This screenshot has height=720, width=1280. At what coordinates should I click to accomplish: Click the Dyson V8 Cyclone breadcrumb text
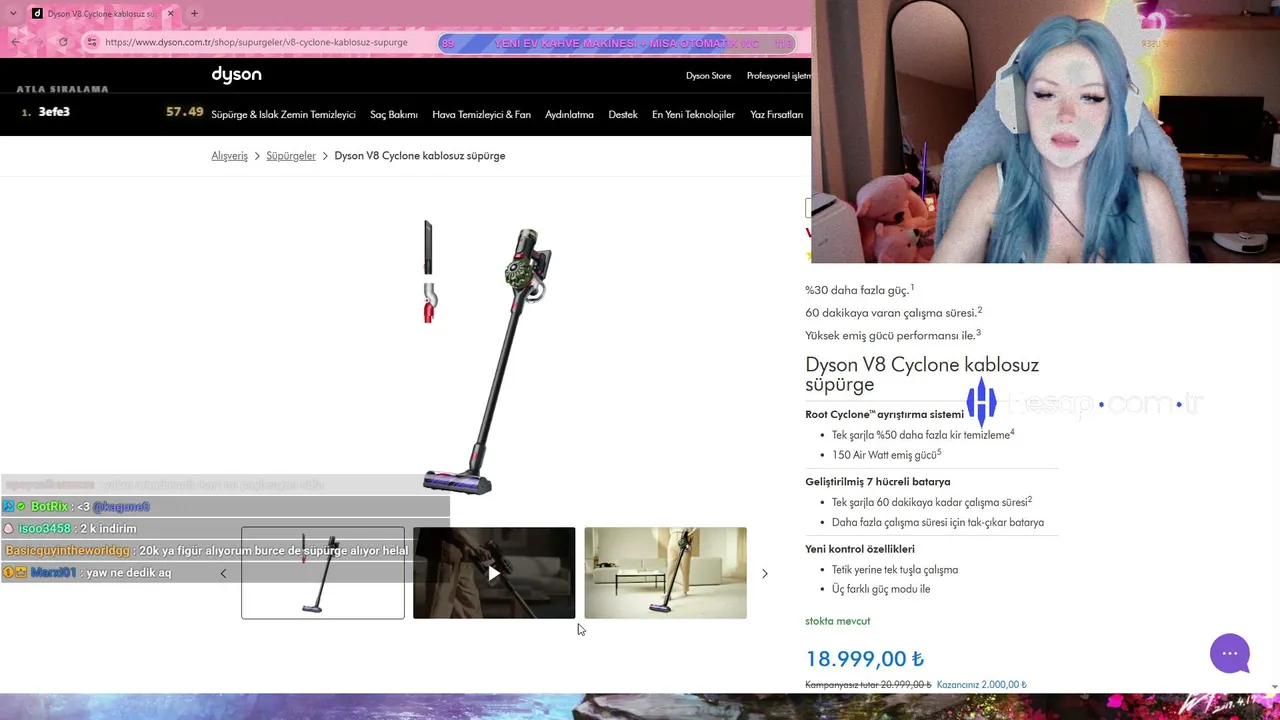point(420,156)
